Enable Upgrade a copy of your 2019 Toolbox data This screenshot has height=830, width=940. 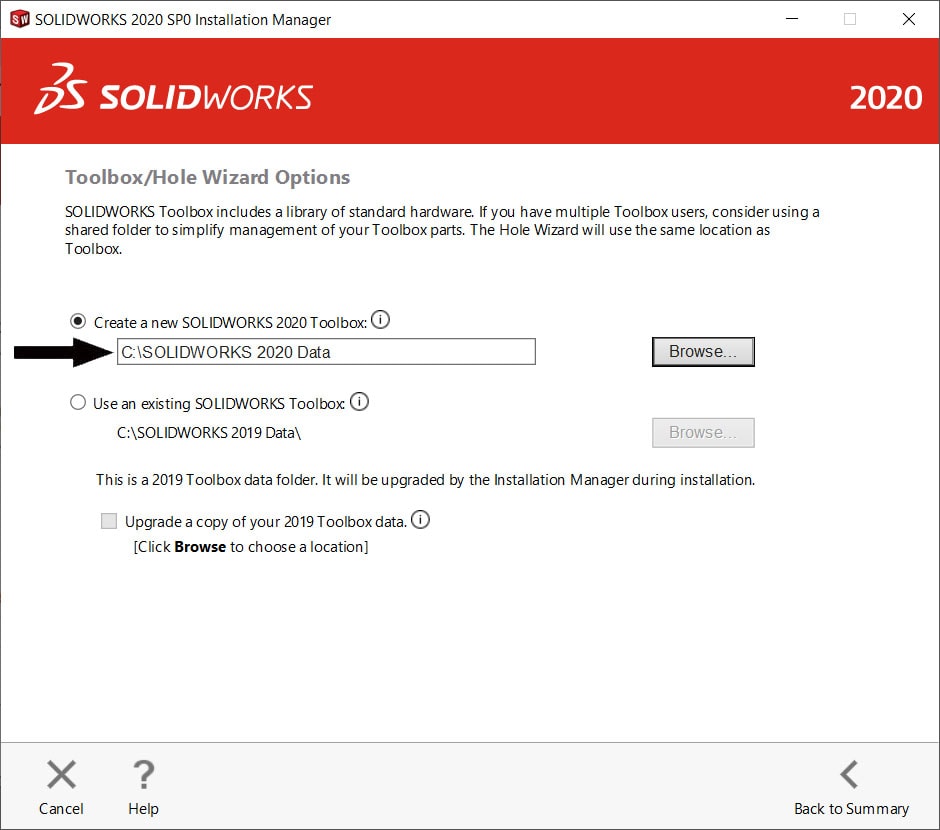(108, 520)
